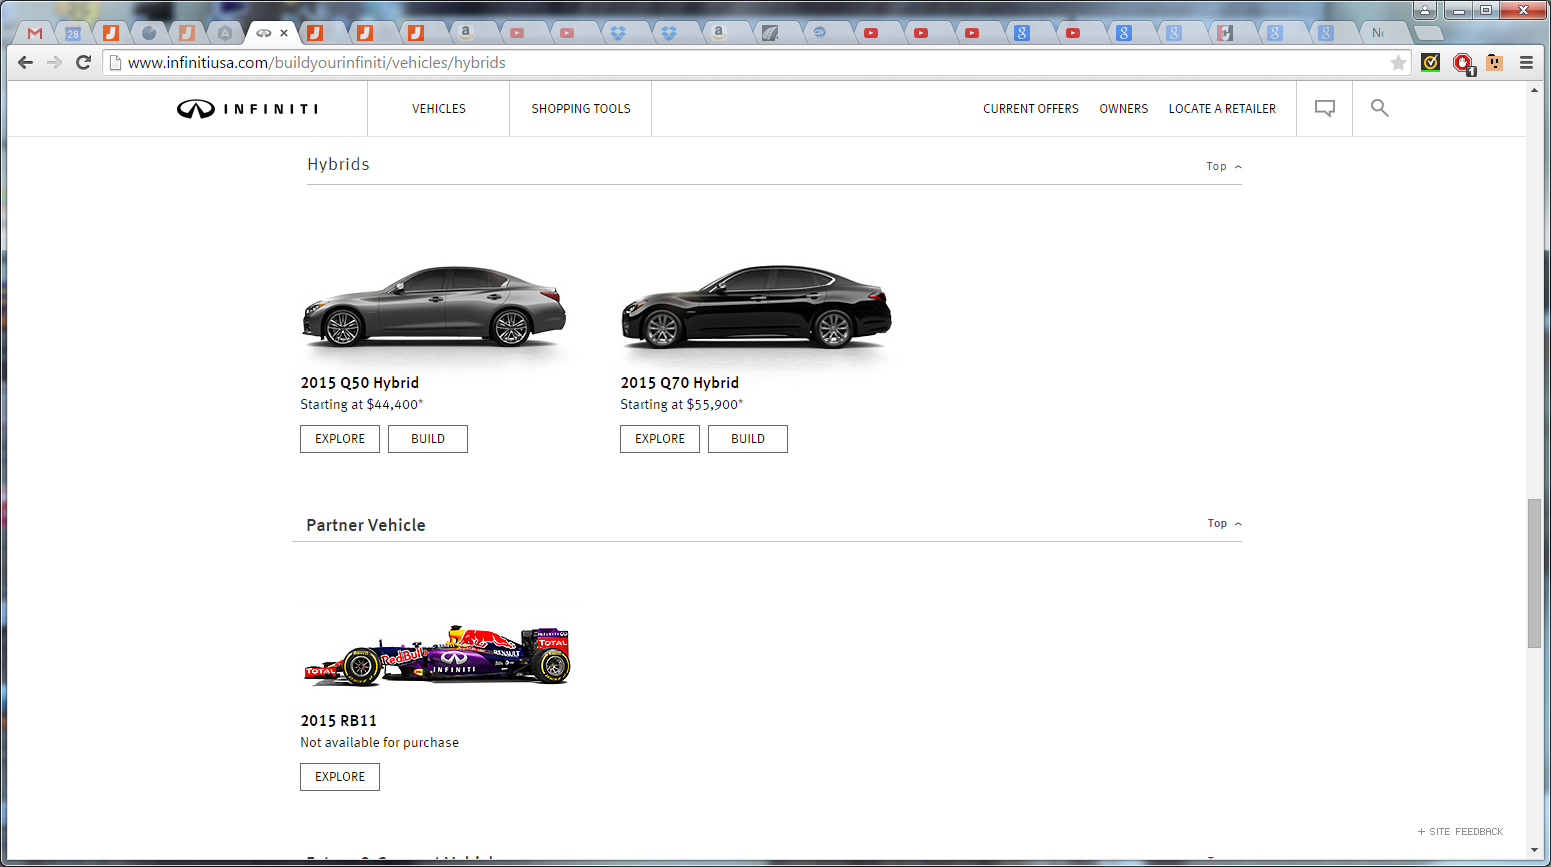Click the vertical scrollbar thumb

(x=1534, y=573)
